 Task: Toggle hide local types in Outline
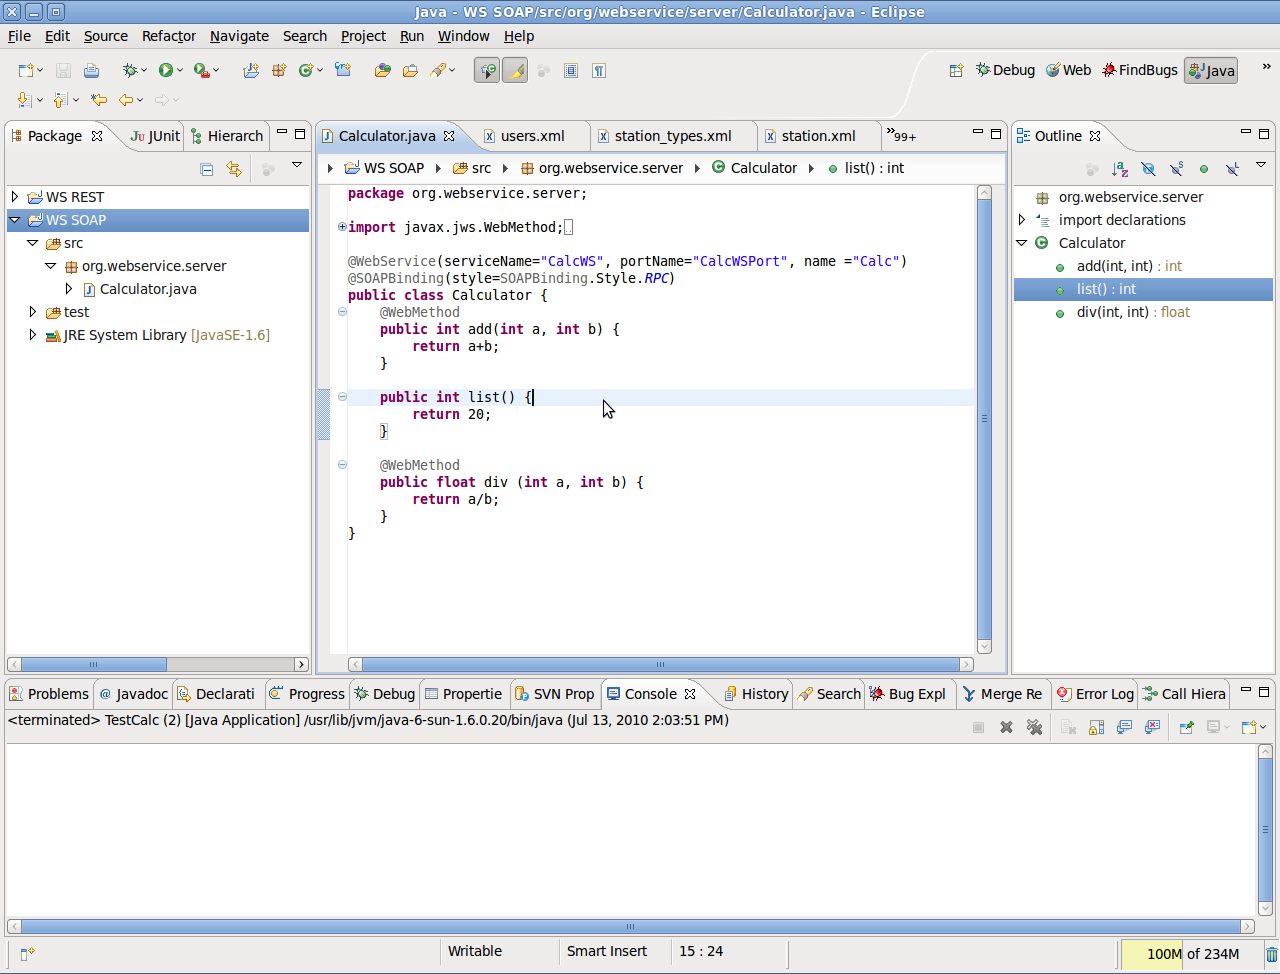pos(1232,169)
